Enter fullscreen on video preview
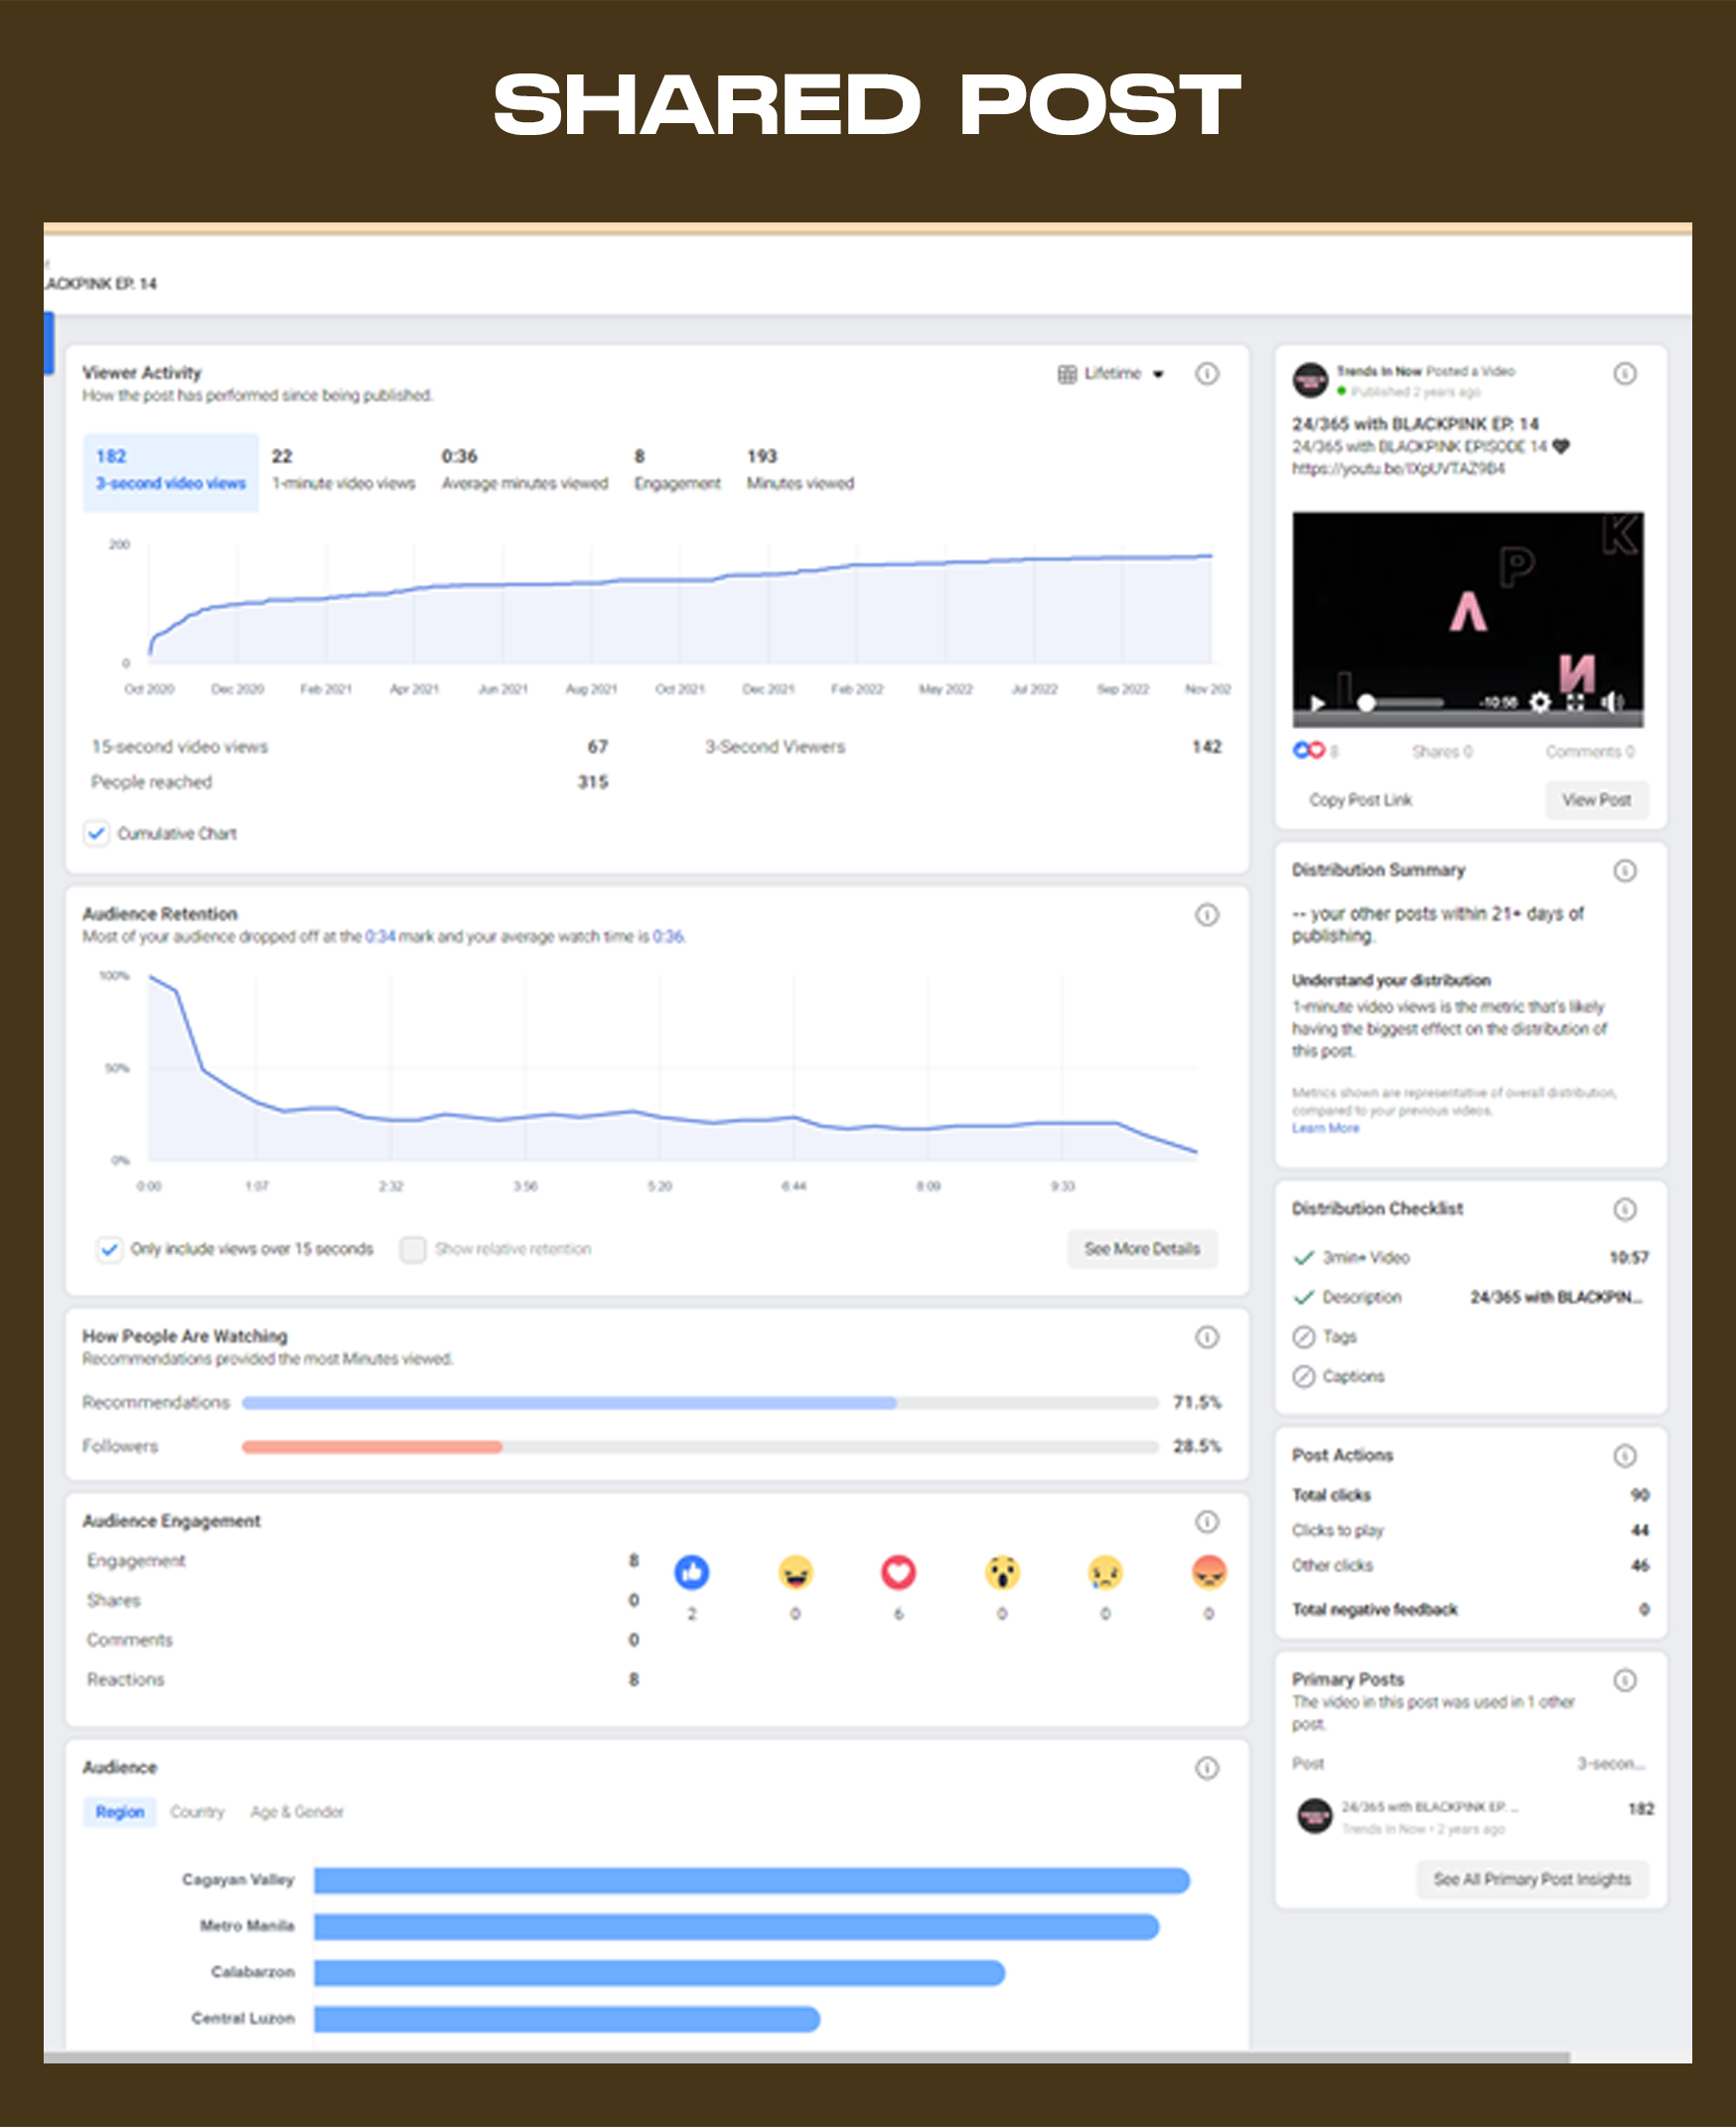This screenshot has height=2127, width=1736. tap(1575, 702)
